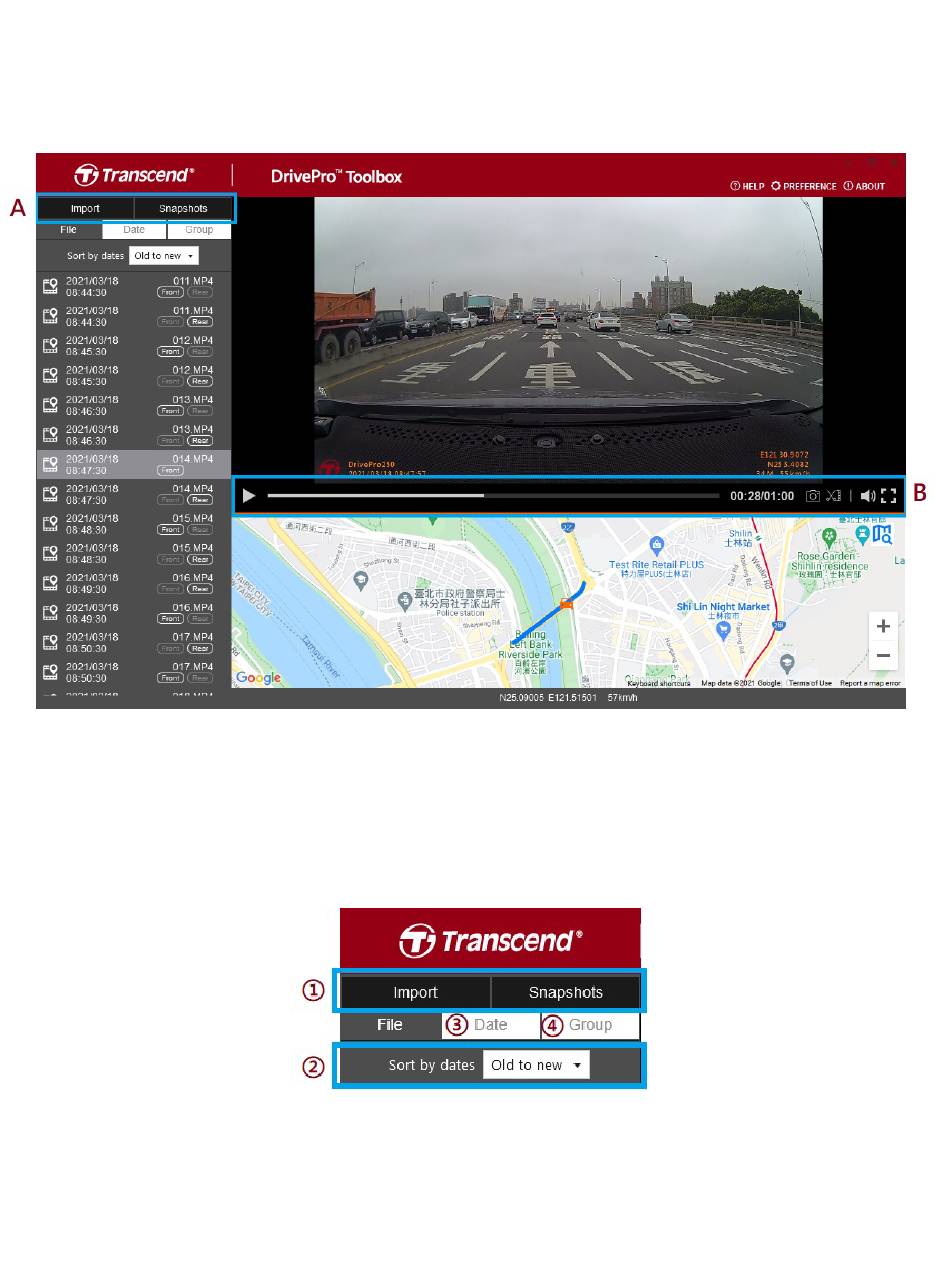Switch to the File tab in the app window

(68, 230)
